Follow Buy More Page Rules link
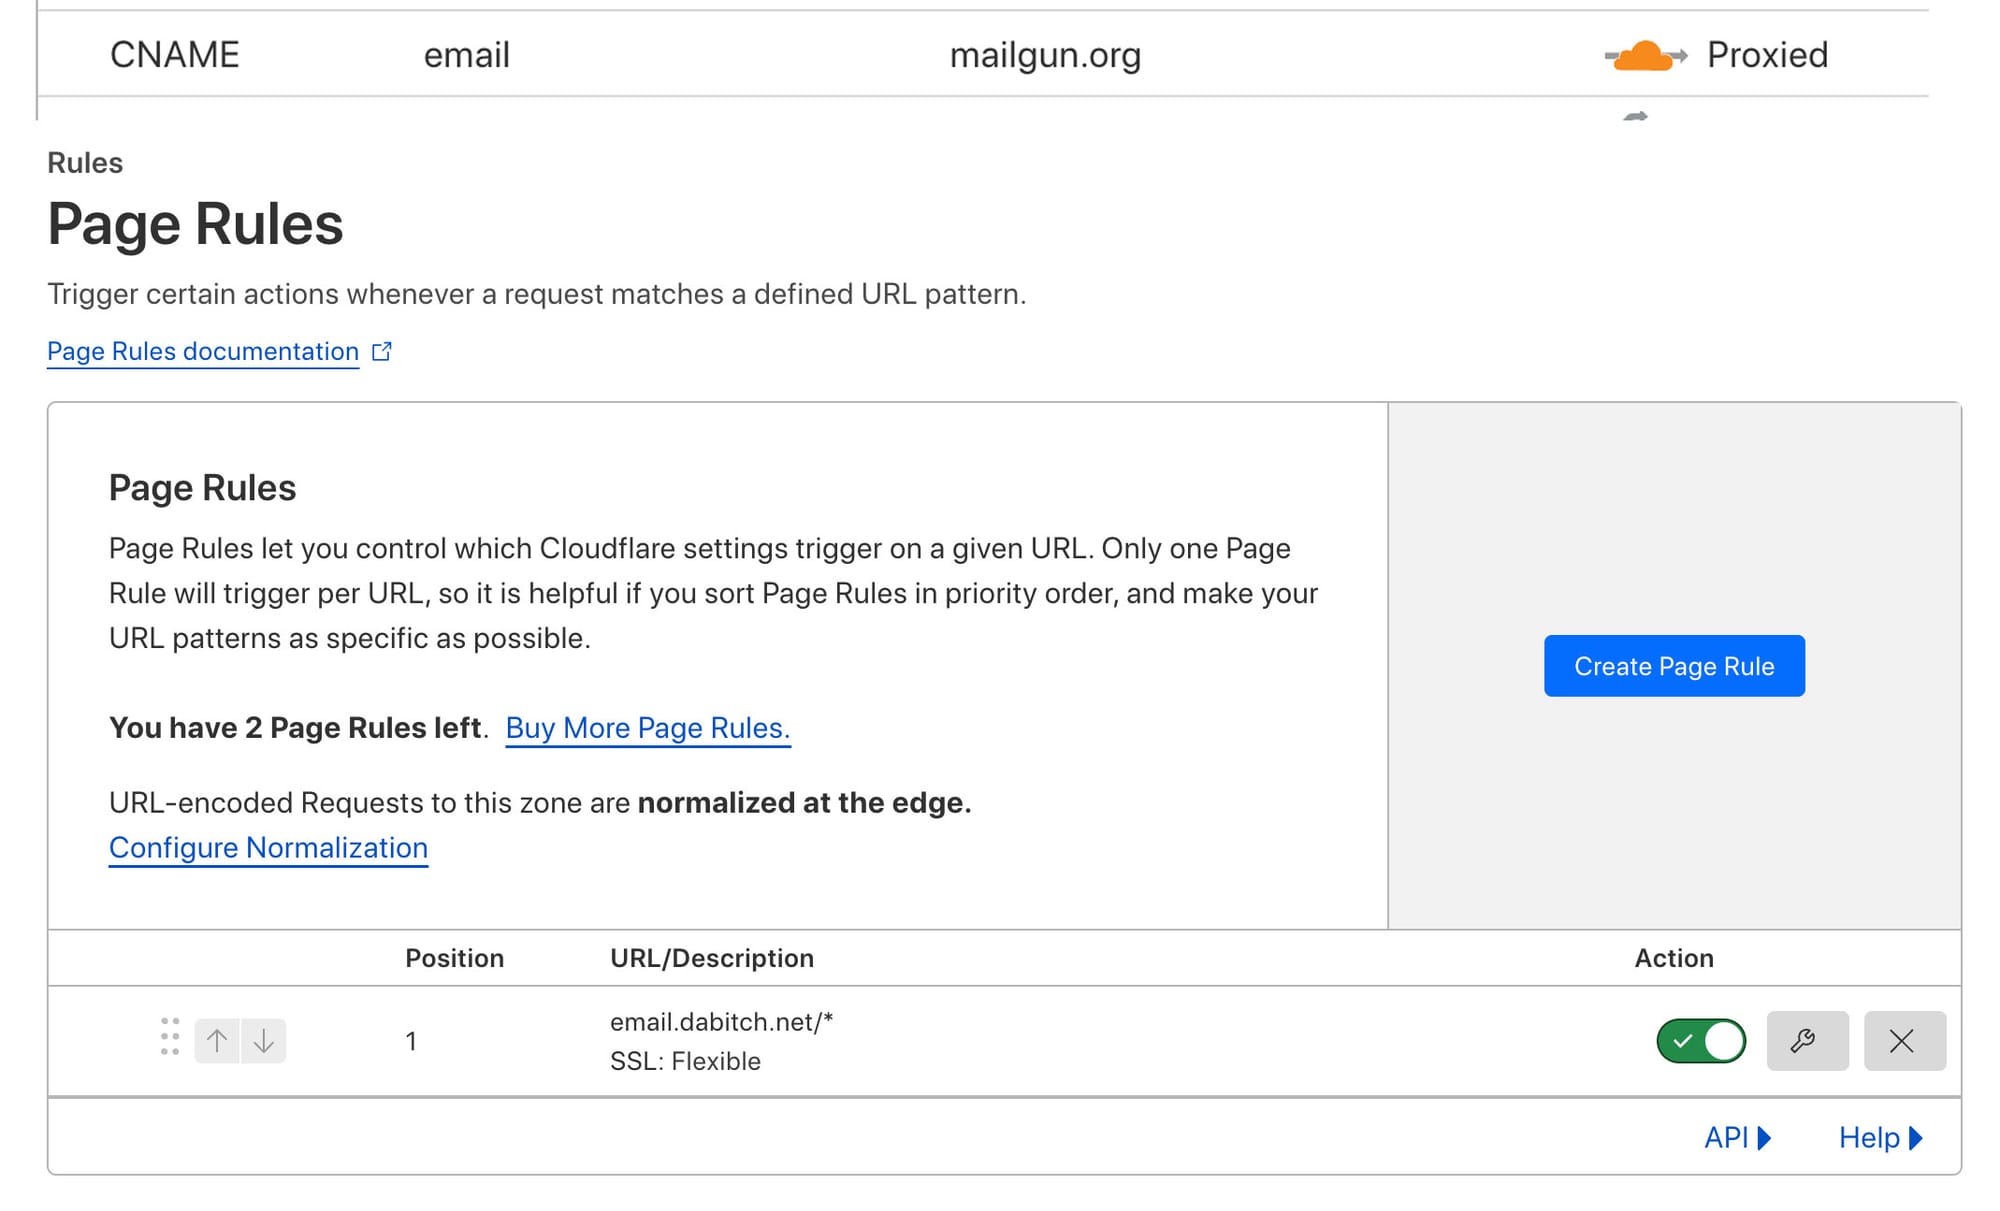Viewport: 2000px width, 1211px height. tap(647, 728)
